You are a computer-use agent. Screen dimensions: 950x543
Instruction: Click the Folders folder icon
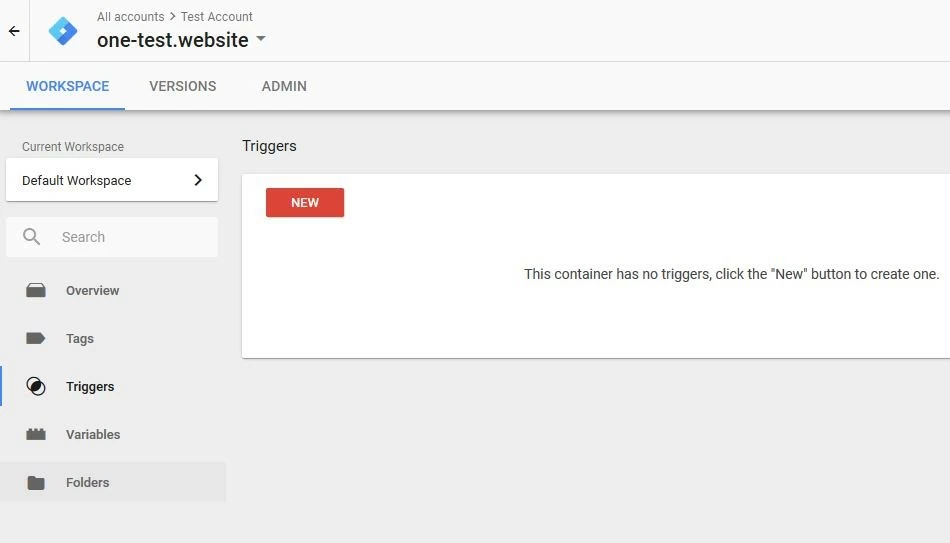[36, 483]
